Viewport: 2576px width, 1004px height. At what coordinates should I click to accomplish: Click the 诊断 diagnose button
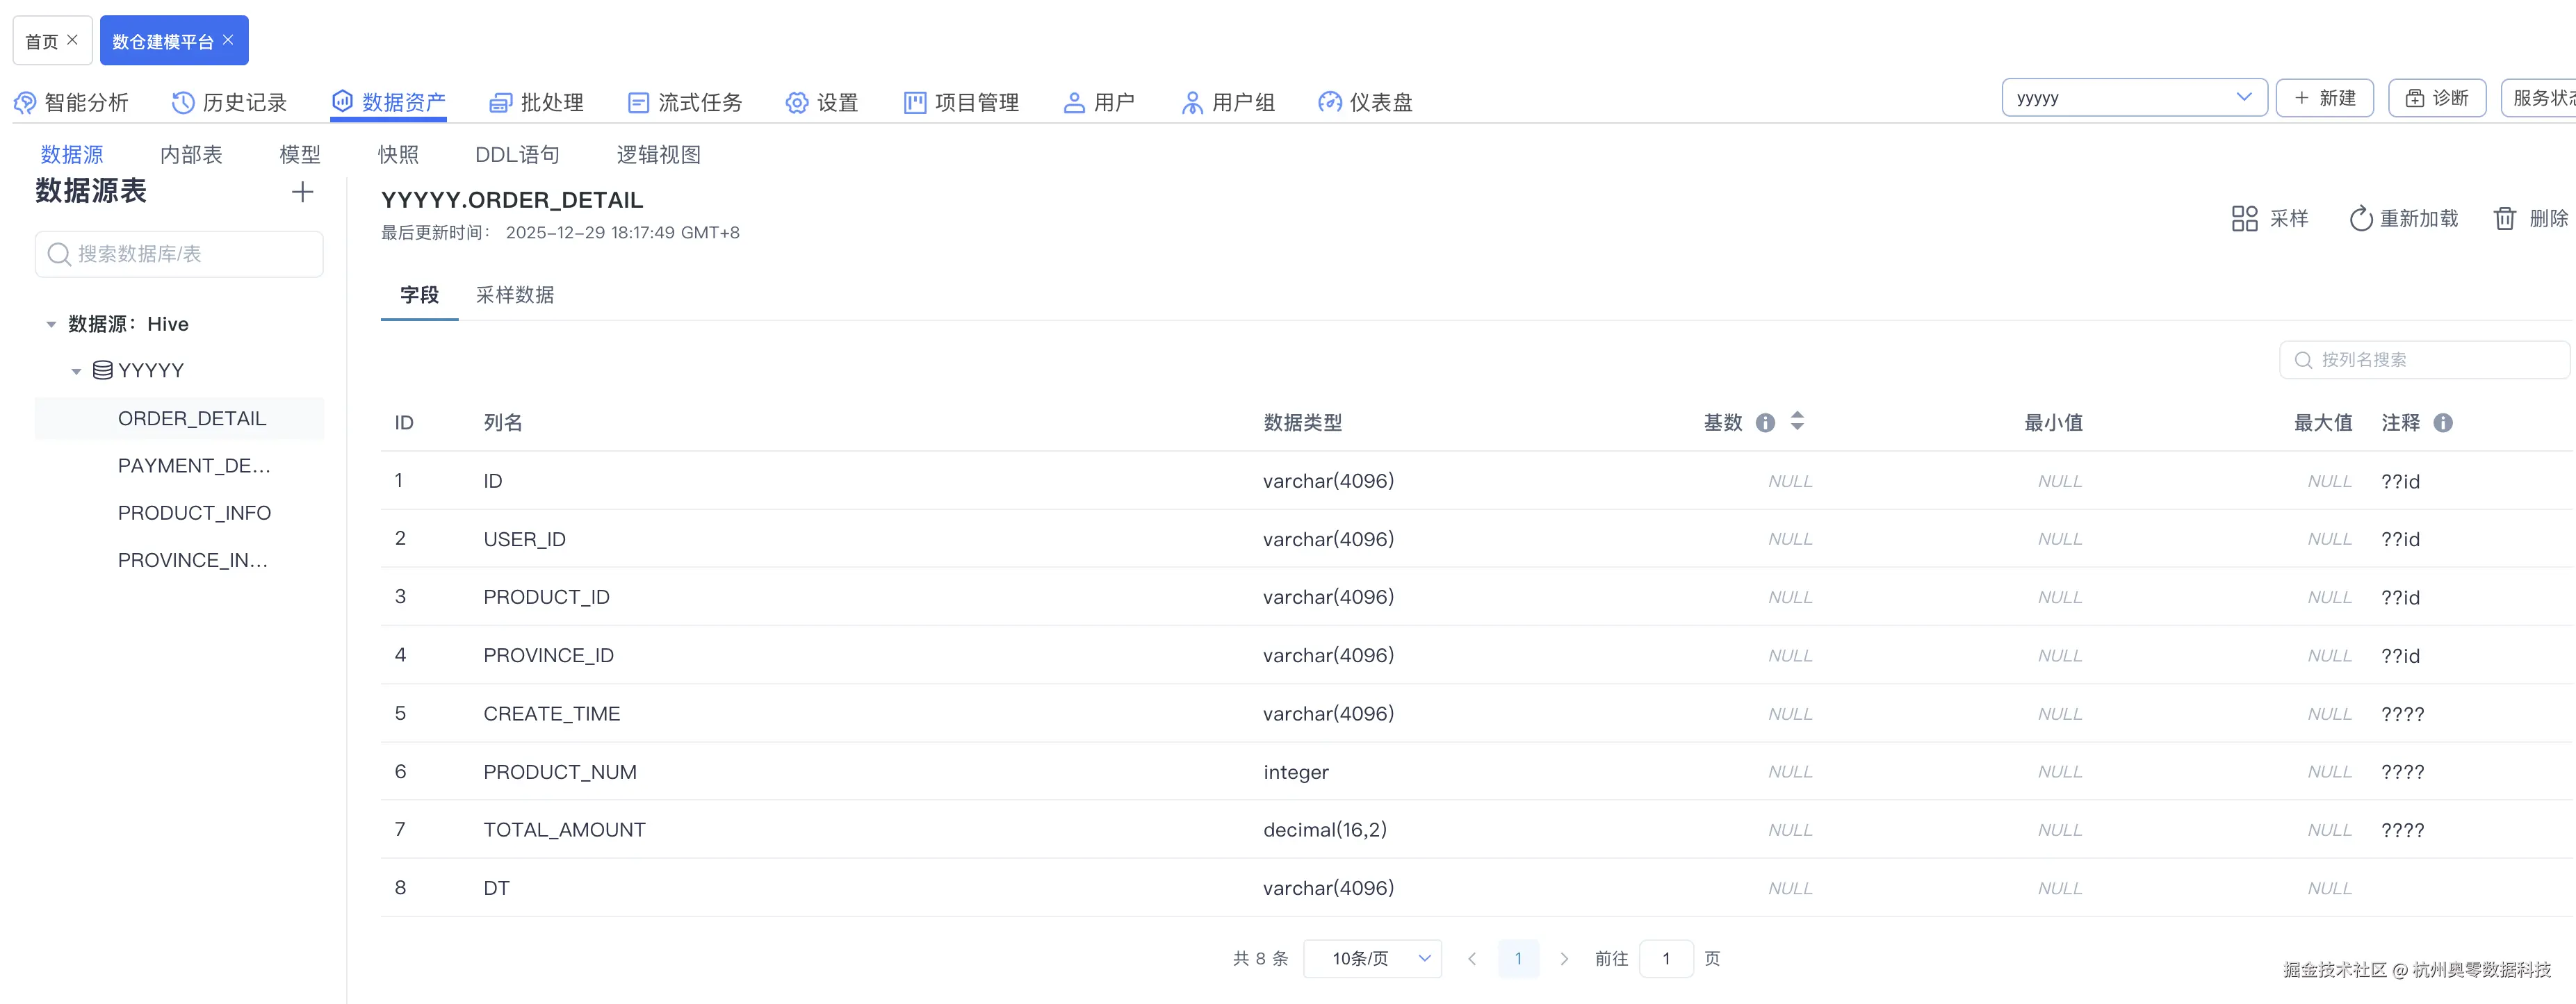[2437, 97]
